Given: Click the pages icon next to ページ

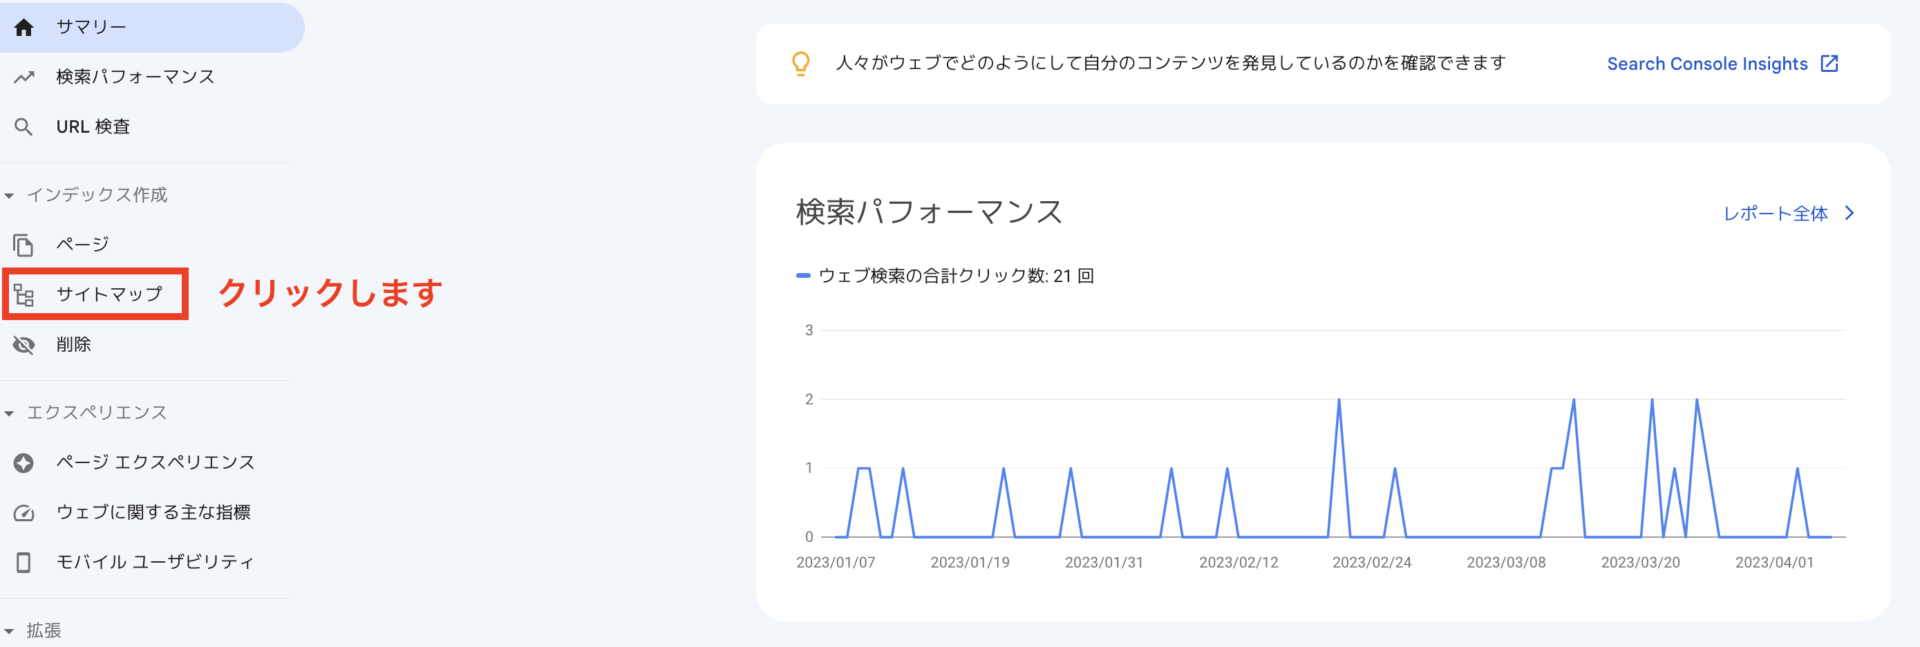Looking at the screenshot, I should [x=24, y=245].
